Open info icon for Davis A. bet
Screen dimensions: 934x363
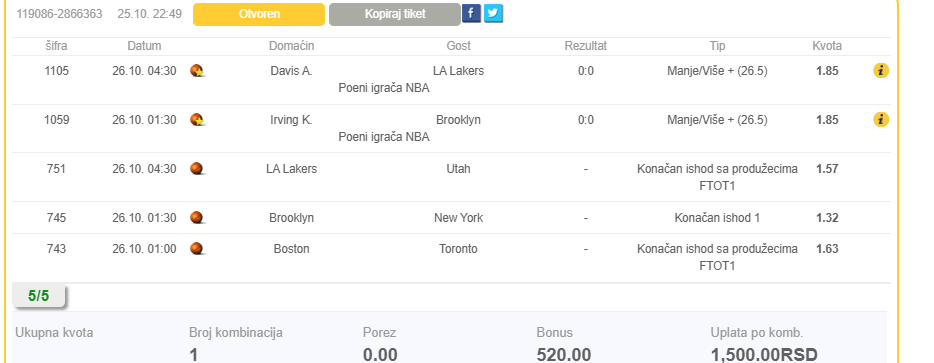tap(881, 71)
